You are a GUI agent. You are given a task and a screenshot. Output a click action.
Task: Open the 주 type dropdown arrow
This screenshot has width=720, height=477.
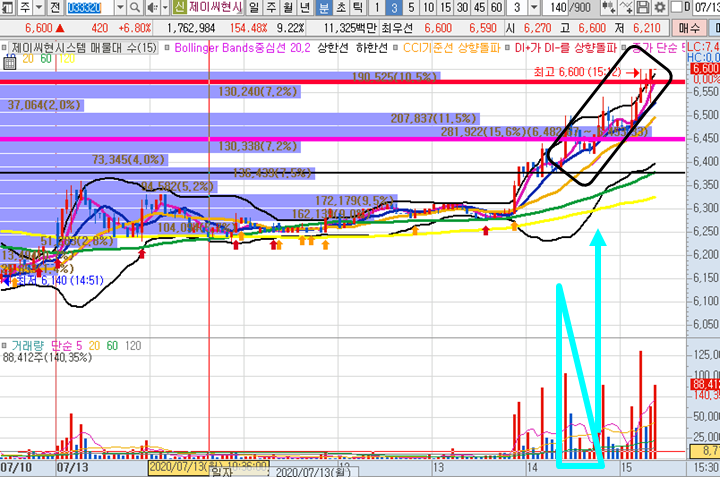pyautogui.click(x=39, y=7)
